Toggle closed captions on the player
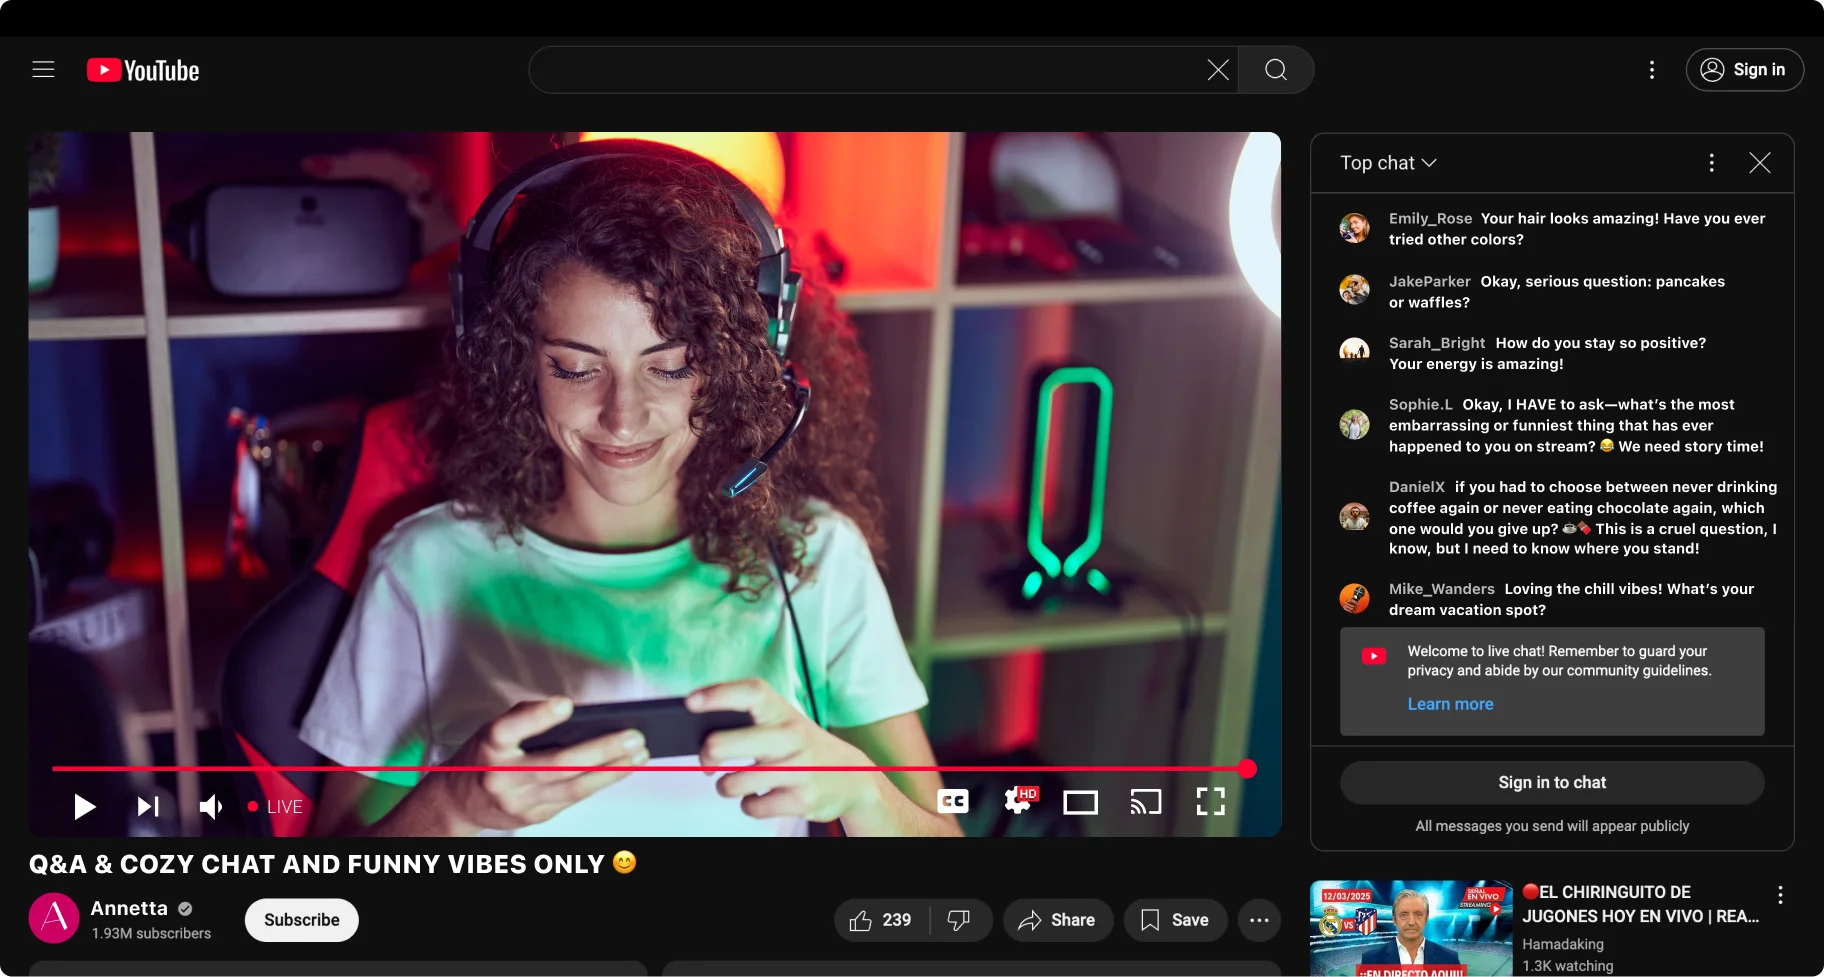This screenshot has height=977, width=1824. (952, 801)
